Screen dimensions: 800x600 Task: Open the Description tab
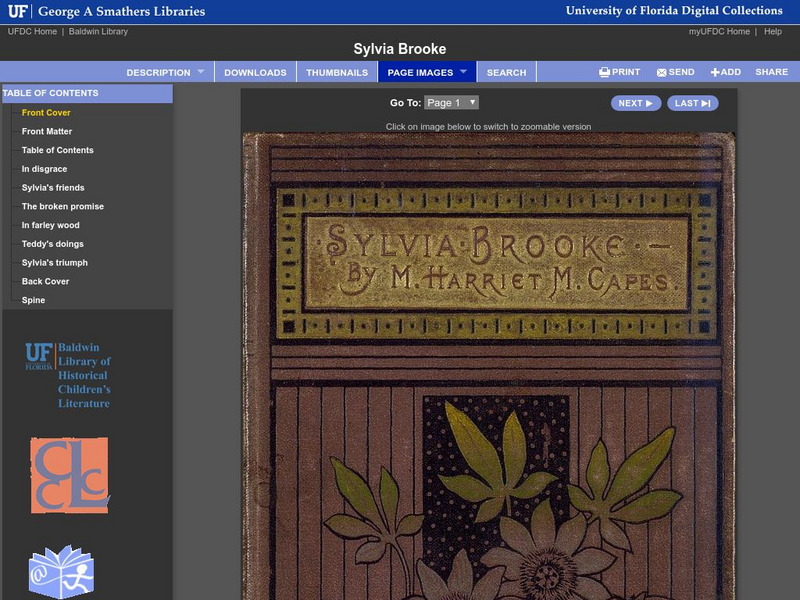tap(158, 72)
